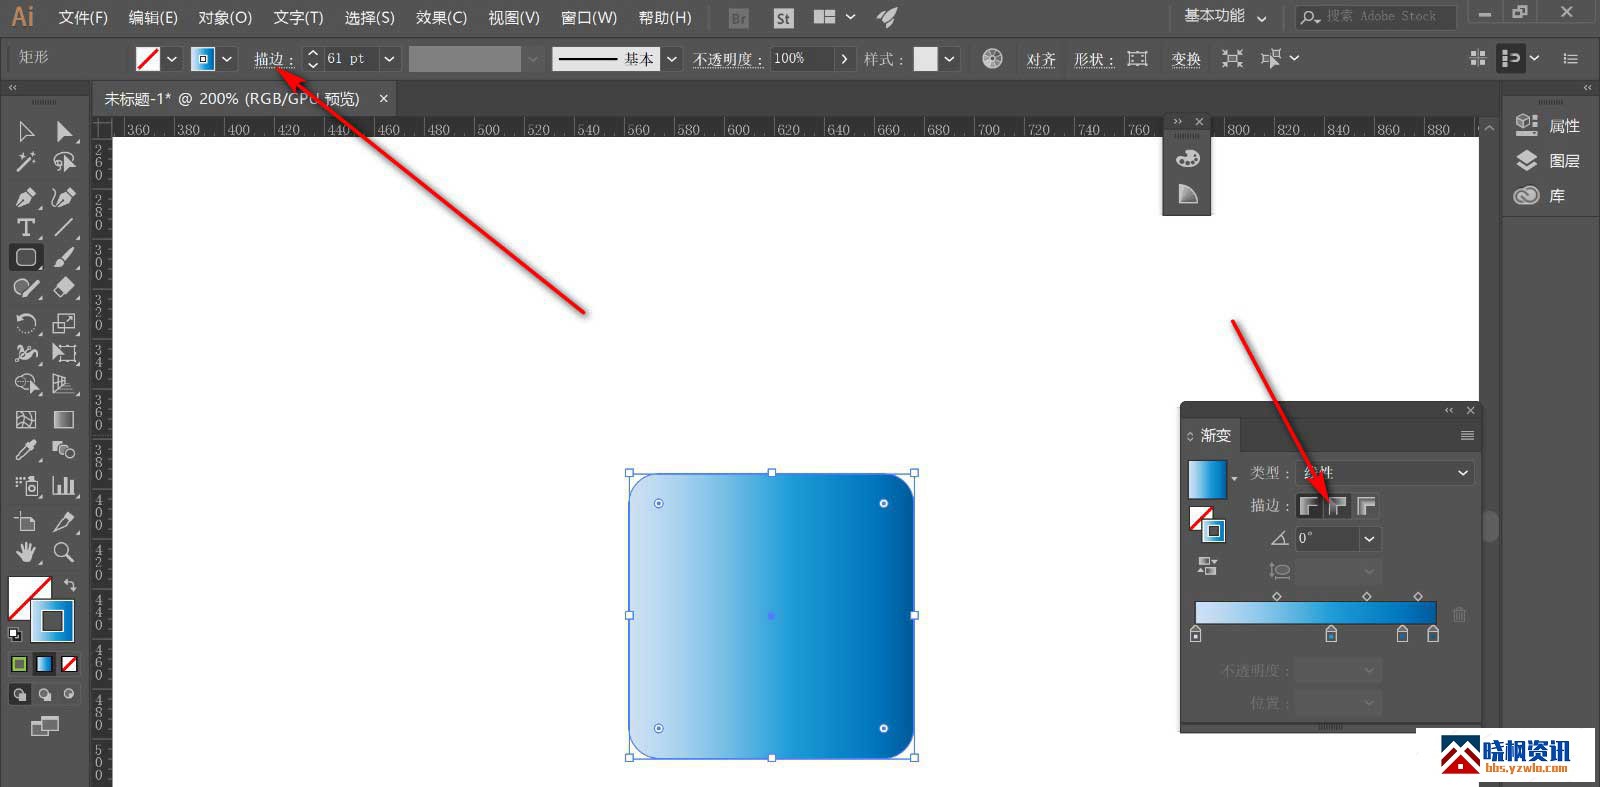Image resolution: width=1600 pixels, height=787 pixels.
Task: Click the leftmost gradient color stop
Action: click(1196, 635)
